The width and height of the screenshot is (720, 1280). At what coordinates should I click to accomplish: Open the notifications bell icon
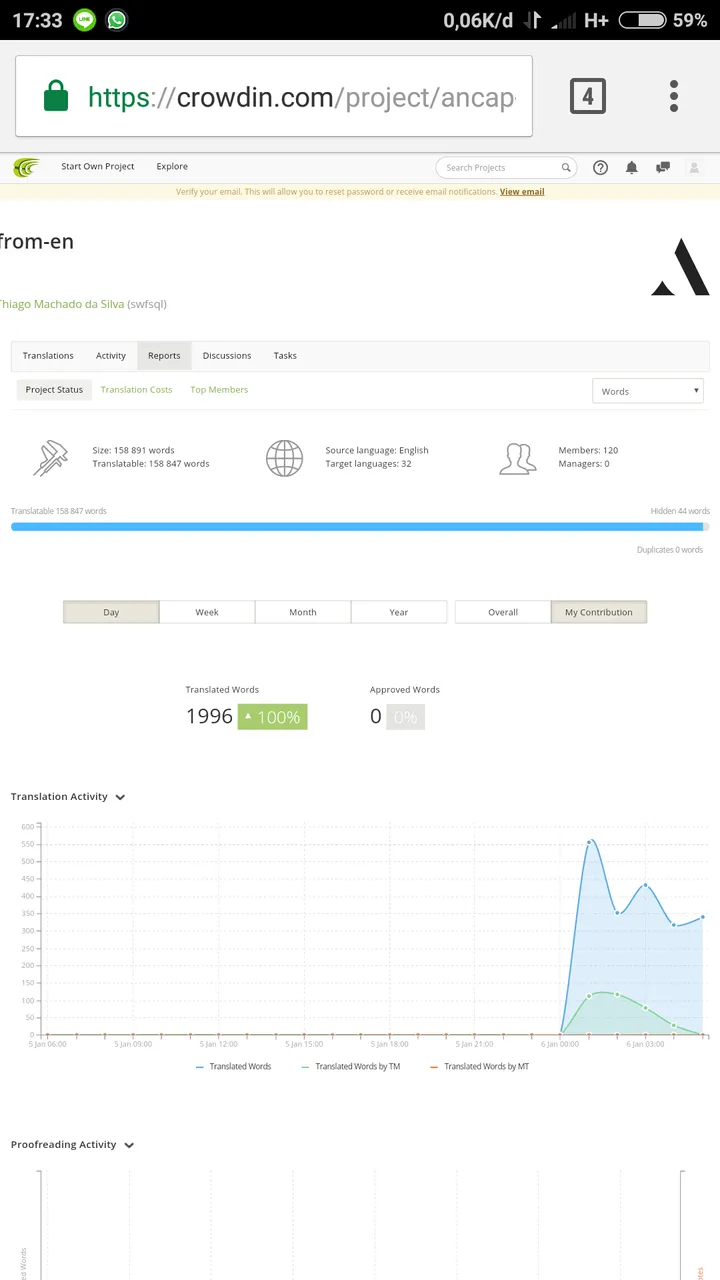pos(631,167)
